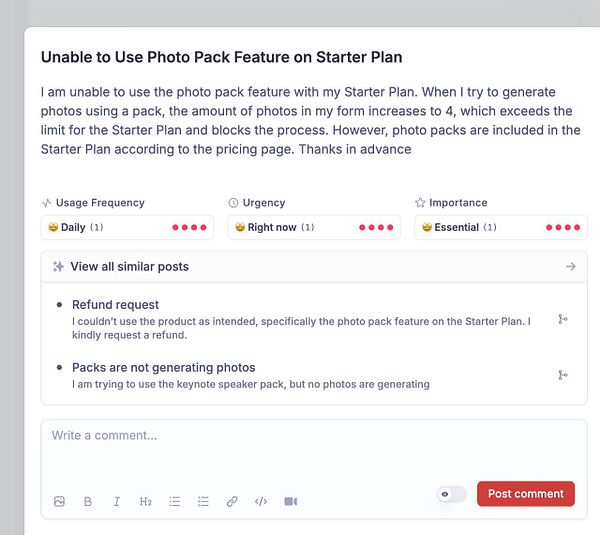Screen dimensions: 600x535
Task: Open the Refund request similar post
Action: [x=116, y=305]
